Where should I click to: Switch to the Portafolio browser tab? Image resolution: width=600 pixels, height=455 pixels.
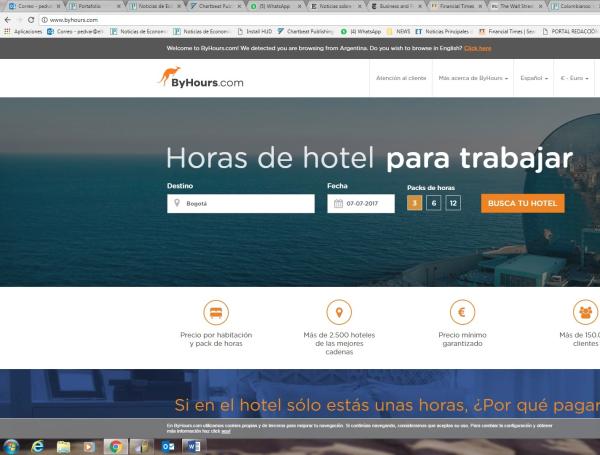pyautogui.click(x=95, y=6)
